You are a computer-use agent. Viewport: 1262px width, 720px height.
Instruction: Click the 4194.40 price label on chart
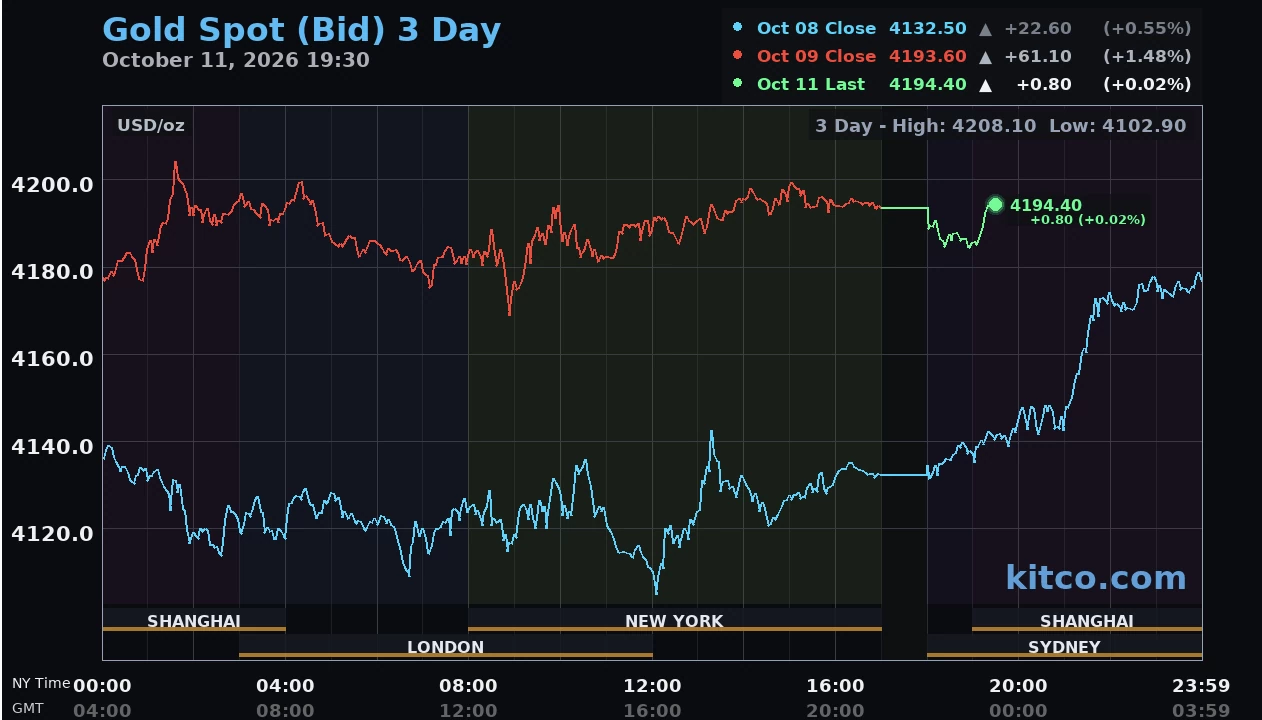point(1046,205)
